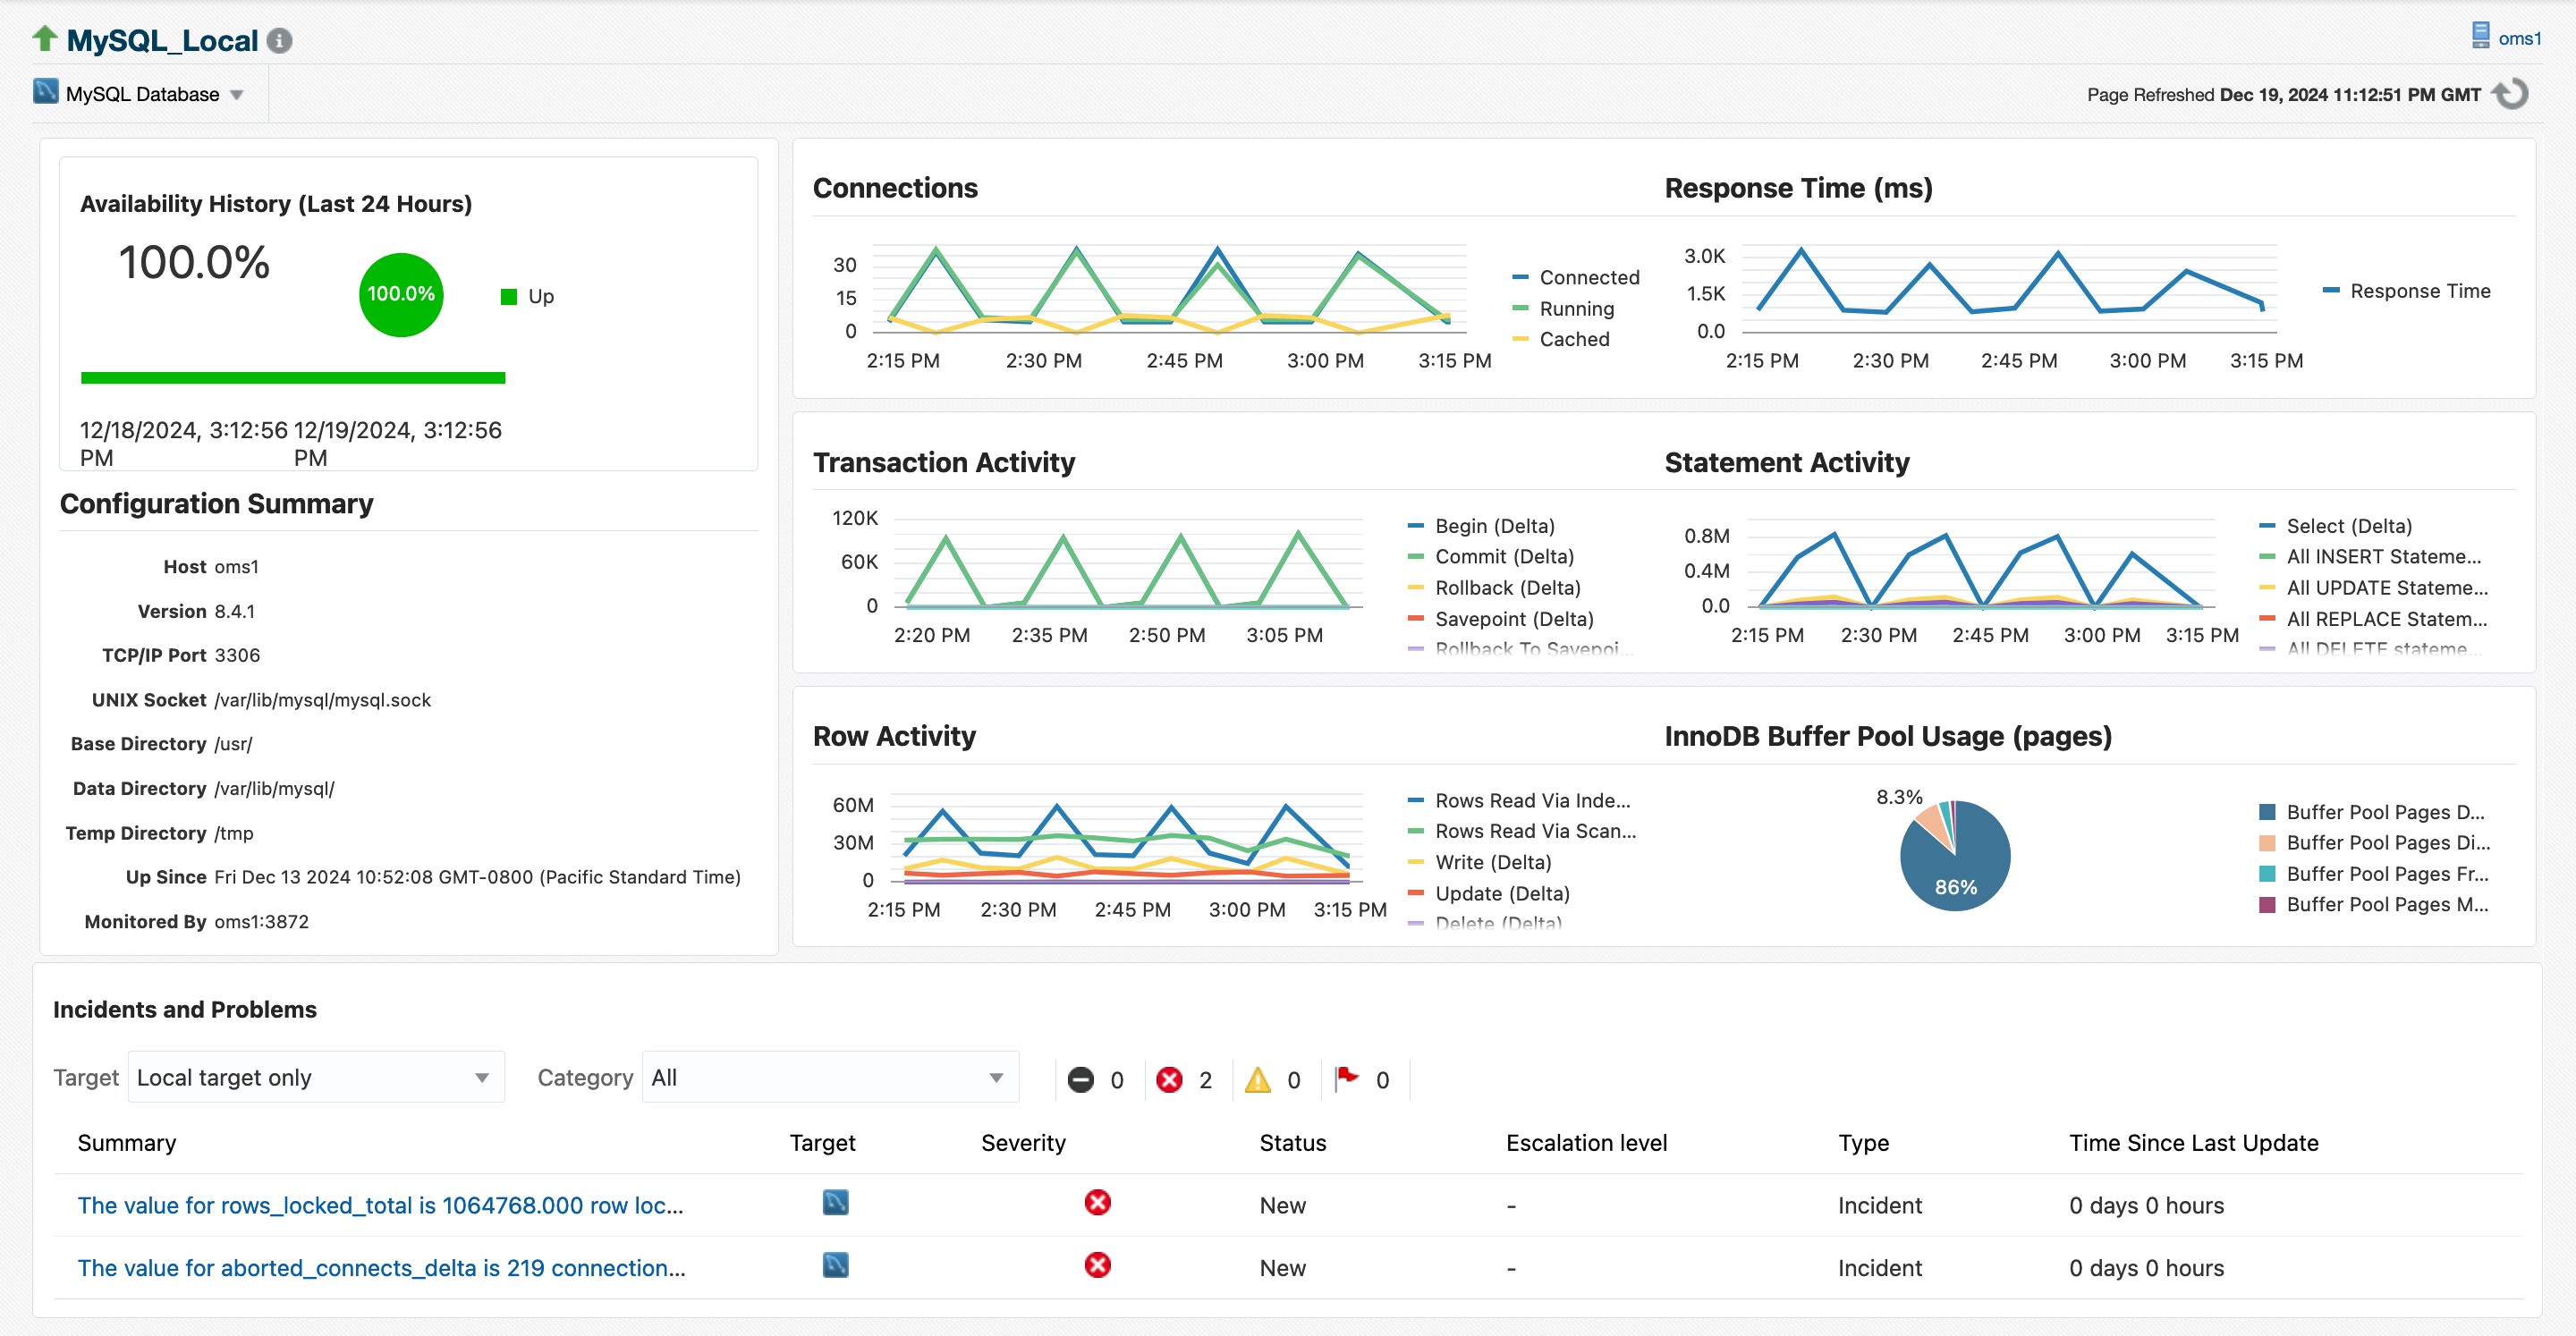Click the green availability progress bar
2576x1336 pixels.
[294, 380]
